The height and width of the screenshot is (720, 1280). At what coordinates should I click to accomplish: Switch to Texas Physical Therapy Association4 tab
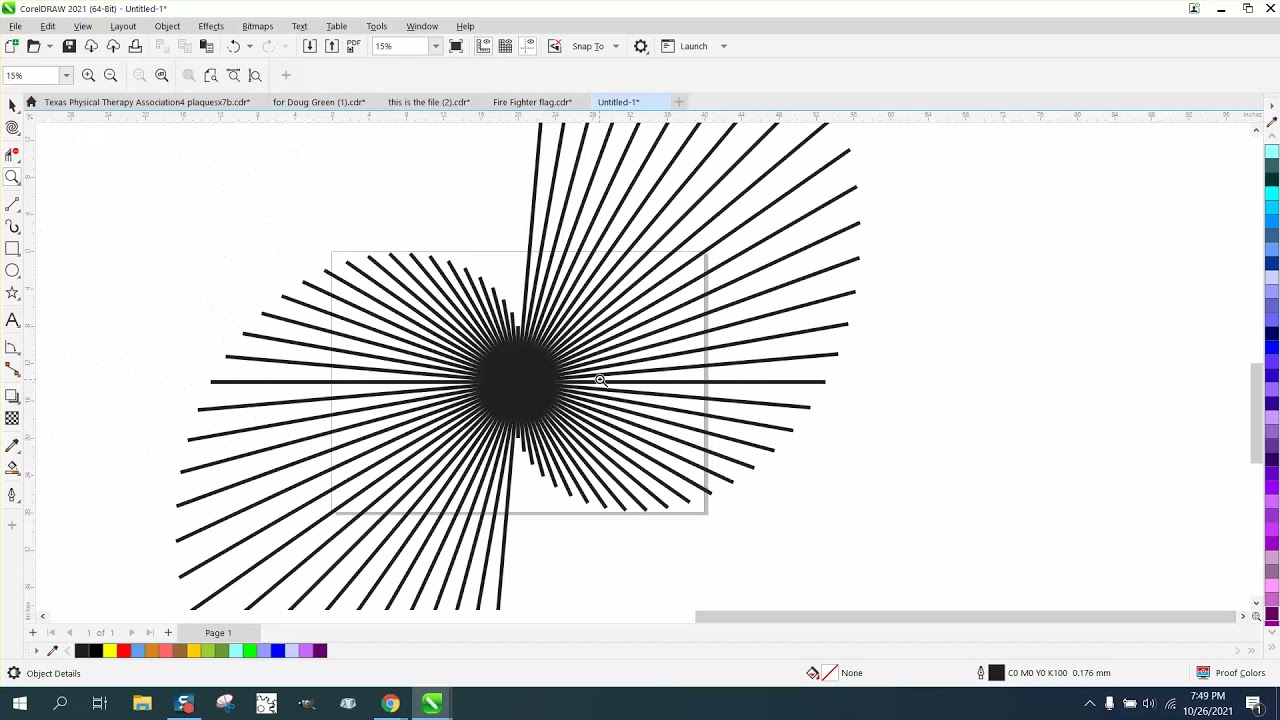pos(147,102)
